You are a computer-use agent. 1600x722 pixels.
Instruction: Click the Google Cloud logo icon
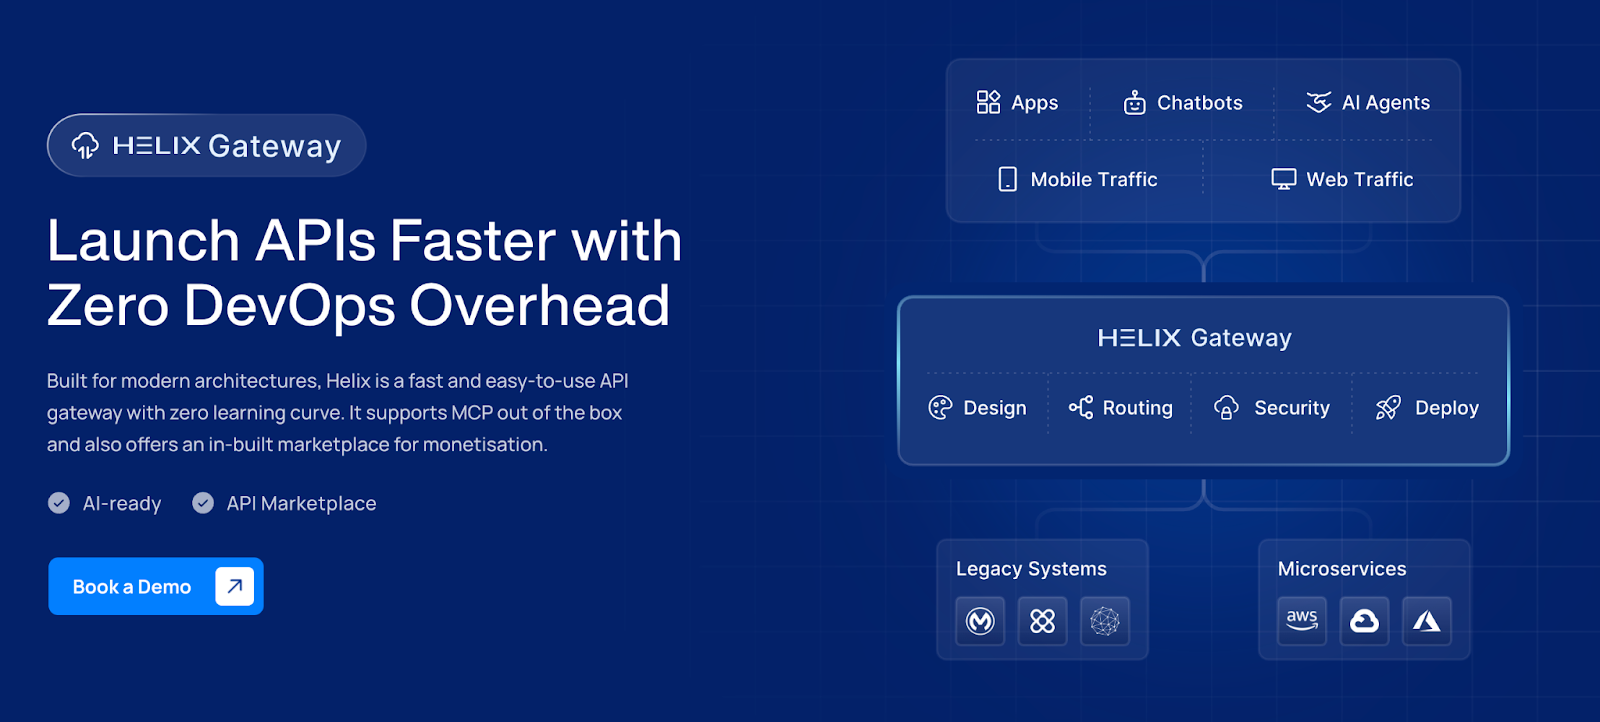coord(1365,621)
